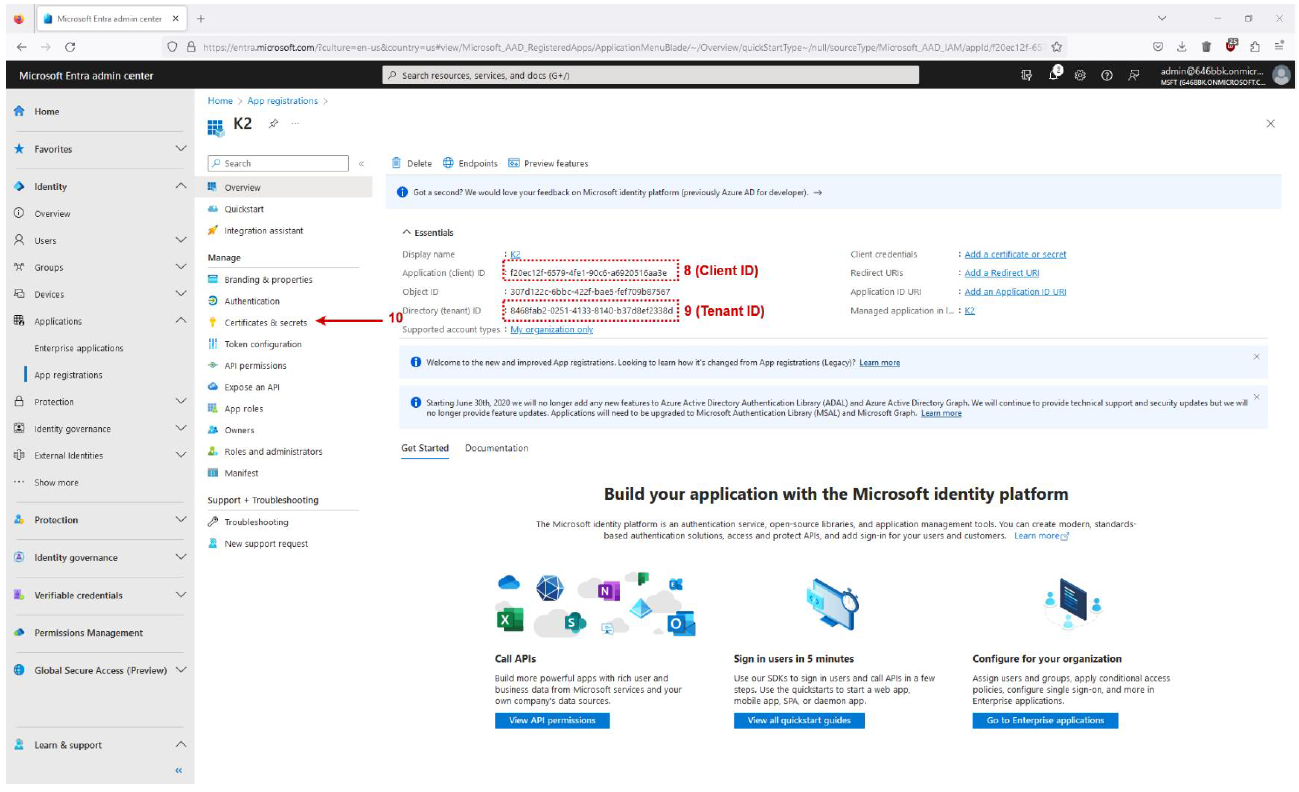Click Add a certificate or secret link
1299x792 pixels.
coord(1015,254)
